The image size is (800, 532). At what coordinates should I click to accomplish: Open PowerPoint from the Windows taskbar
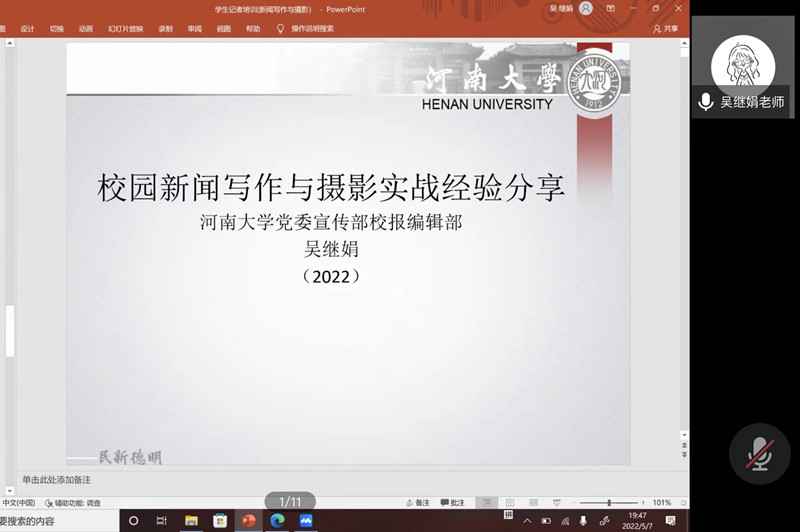coord(248,521)
